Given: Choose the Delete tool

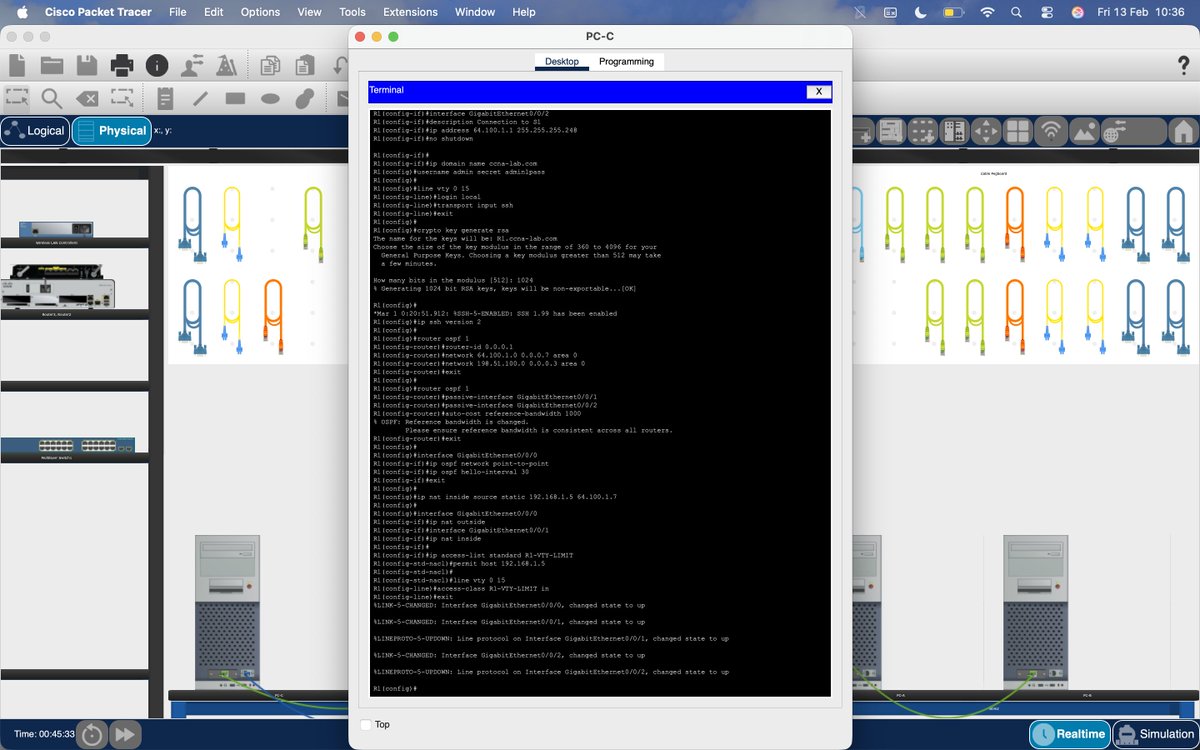Looking at the screenshot, I should 87,98.
